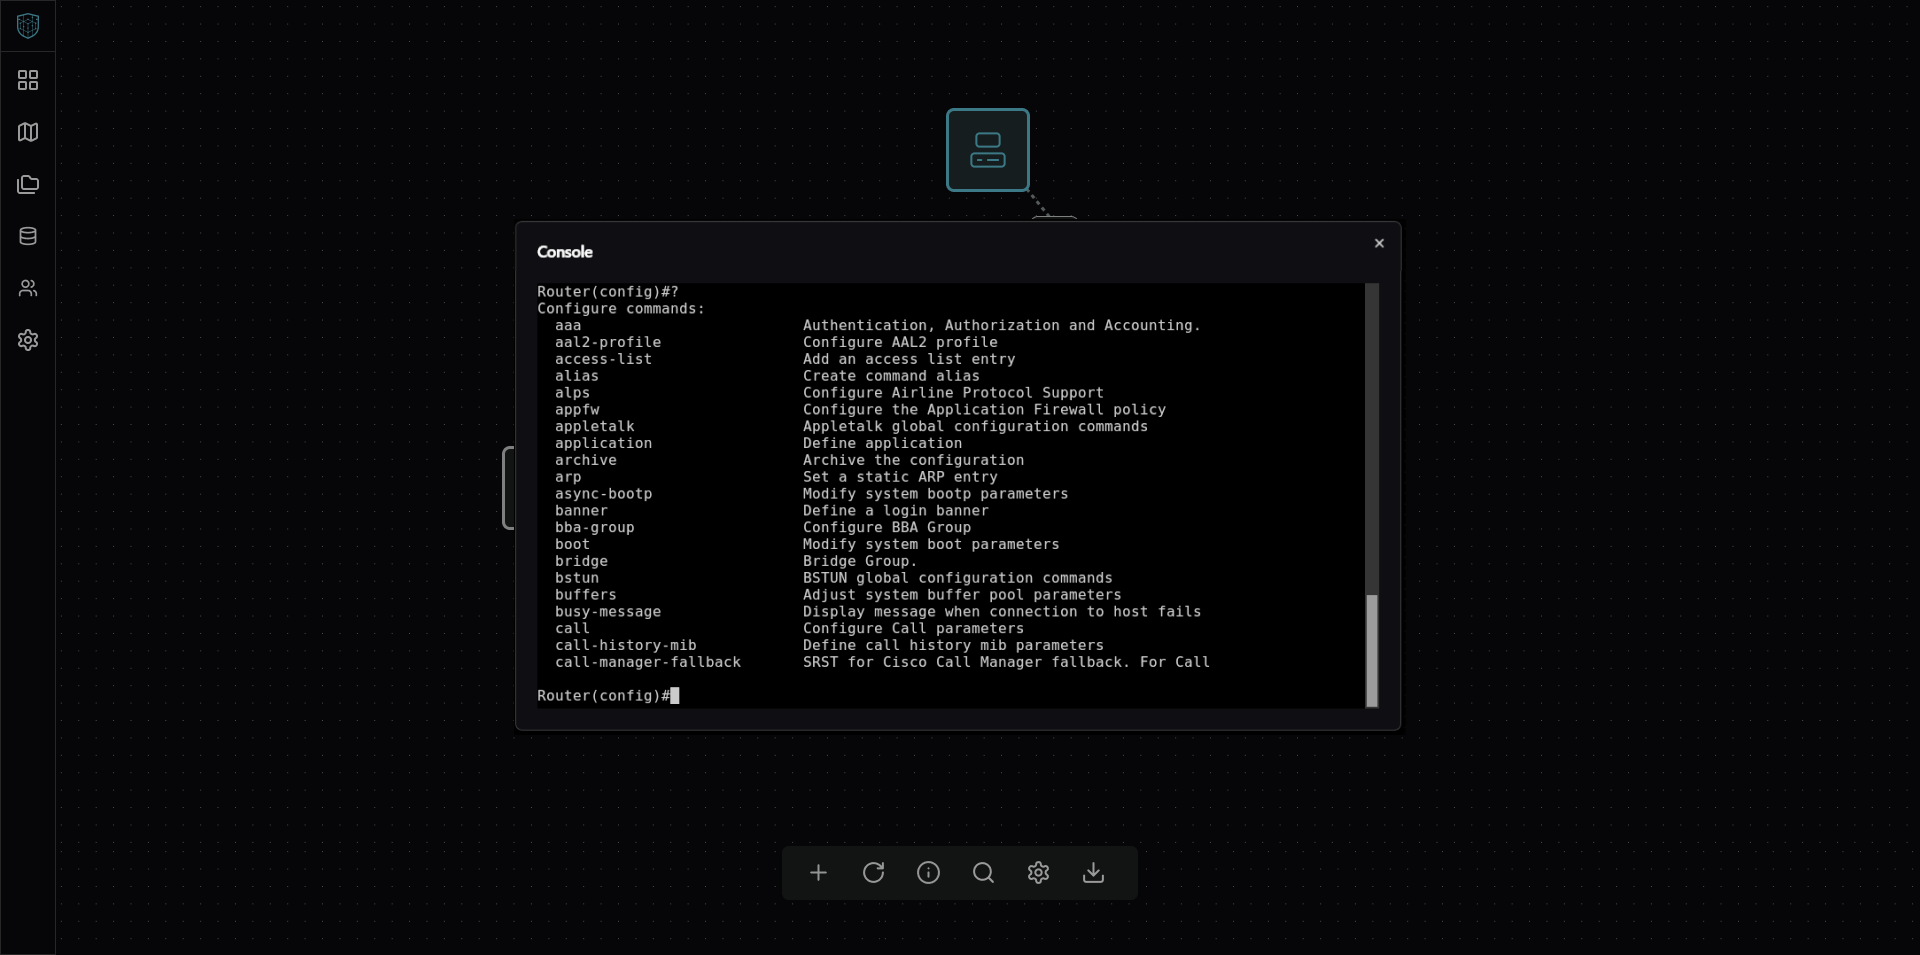Click the Console title header
Viewport: 1920px width, 955px height.
coord(565,252)
